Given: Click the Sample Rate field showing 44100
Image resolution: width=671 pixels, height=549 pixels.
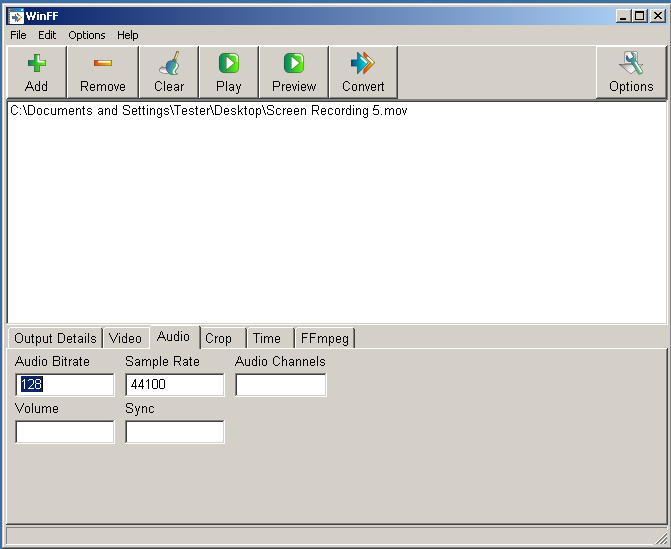Looking at the screenshot, I should click(175, 384).
